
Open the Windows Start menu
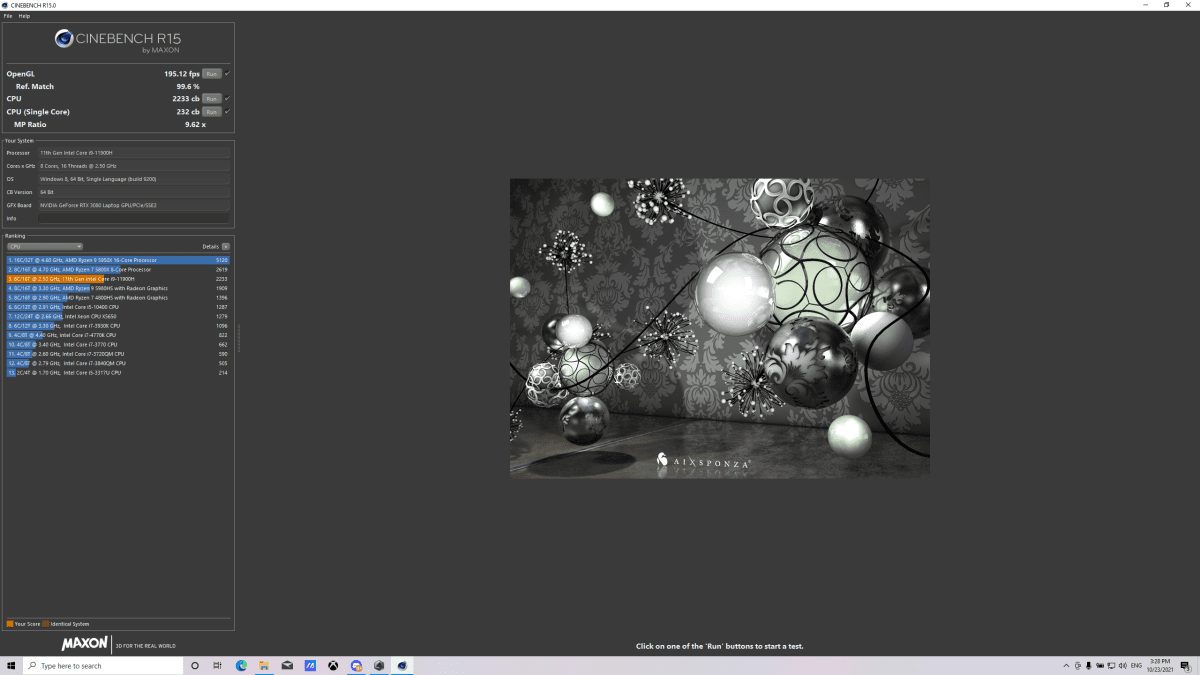pyautogui.click(x=11, y=665)
